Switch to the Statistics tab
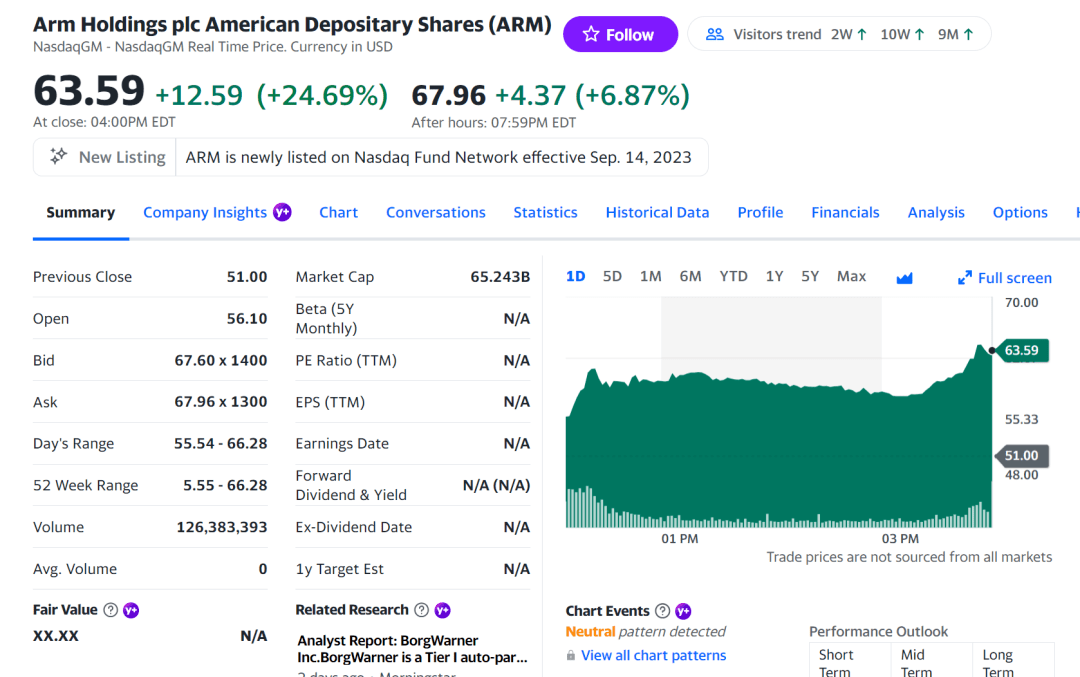 [545, 212]
